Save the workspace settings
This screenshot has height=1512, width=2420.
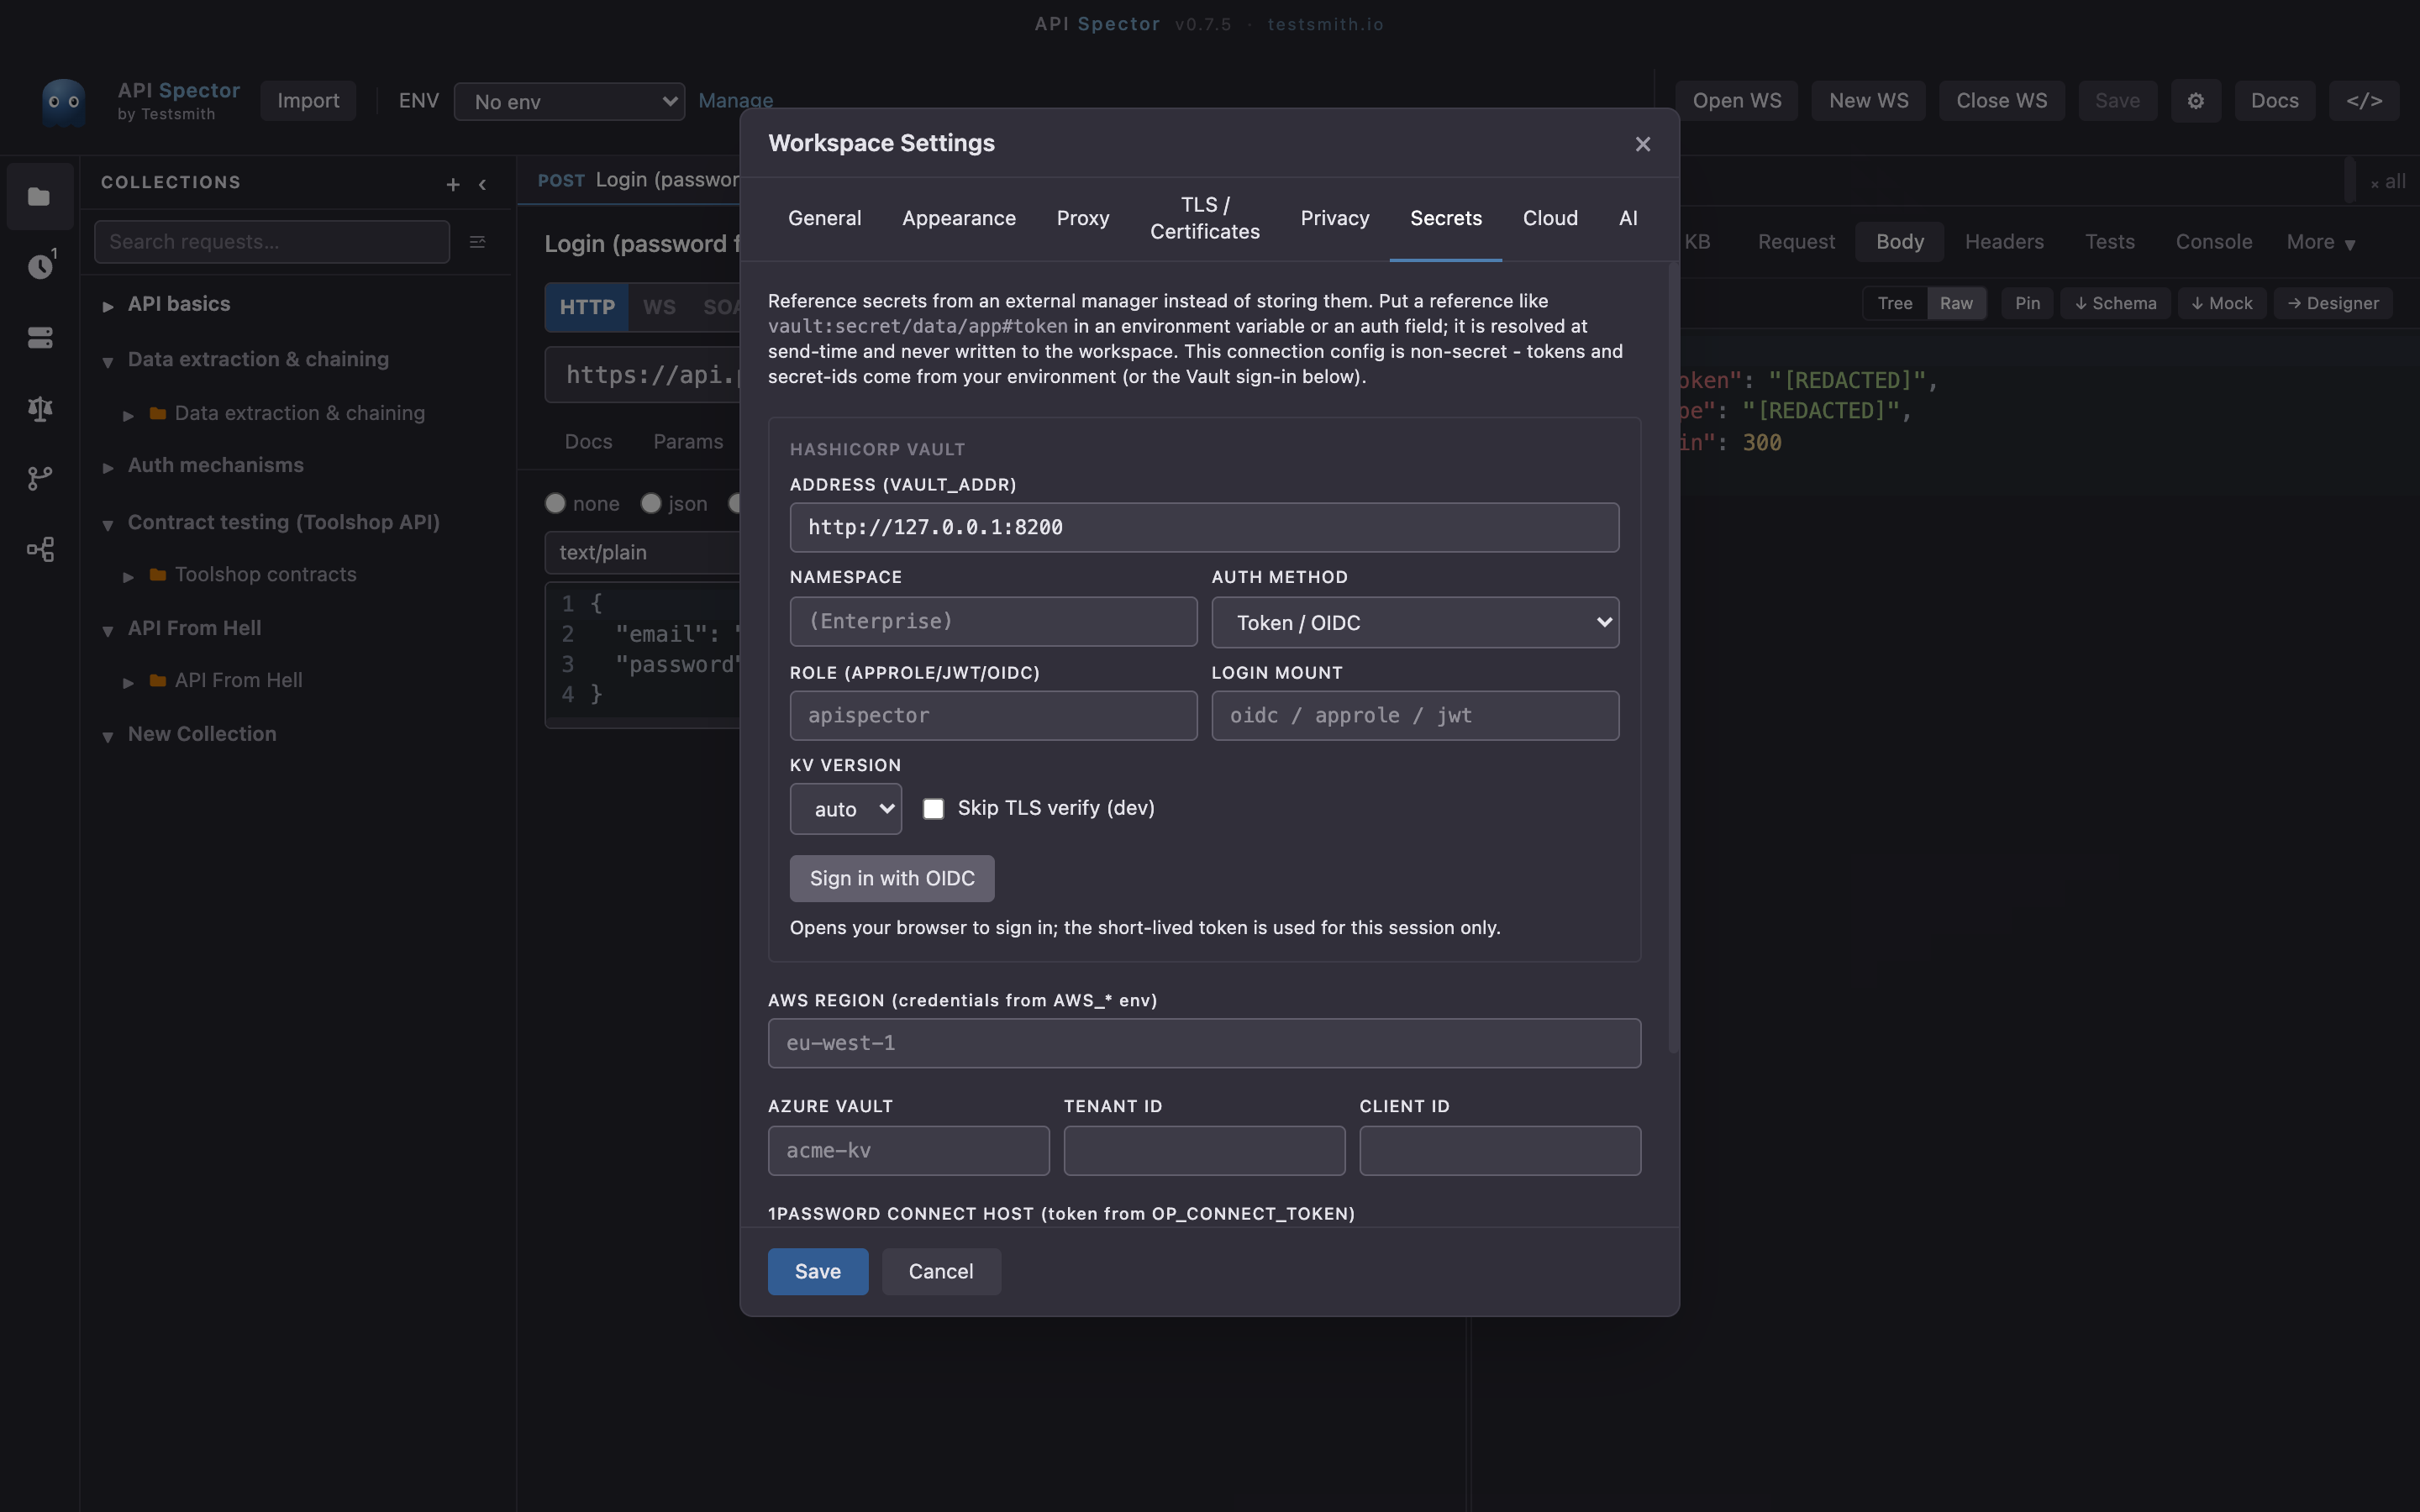pyautogui.click(x=817, y=1271)
